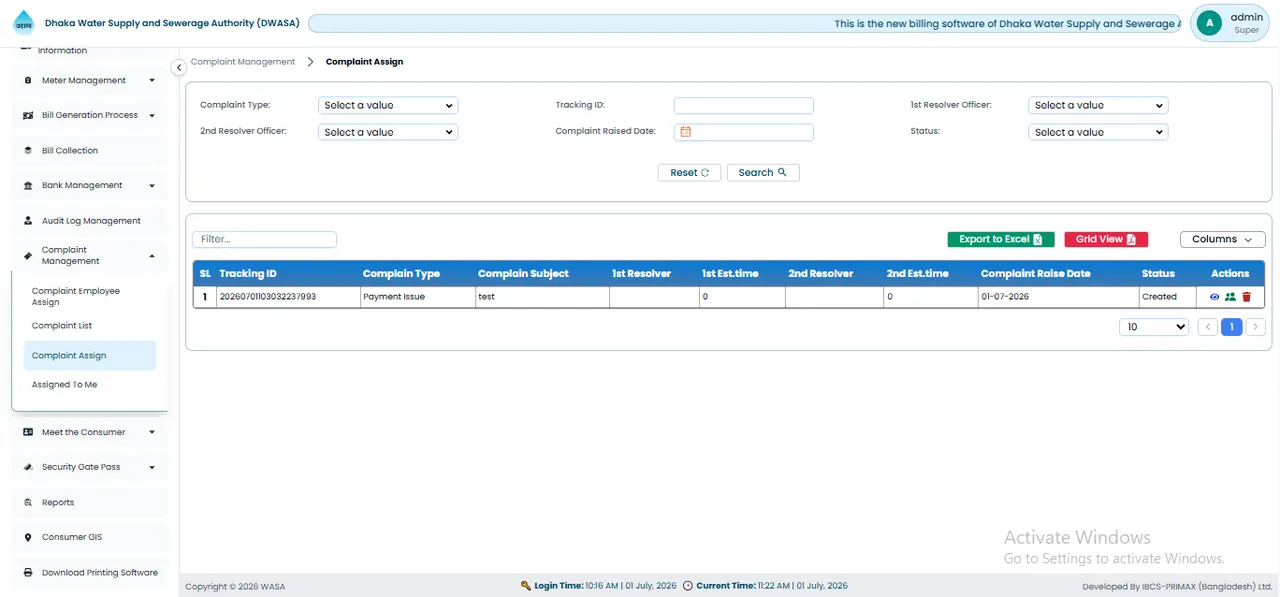Delete the complaint with the red trash icon
Viewport: 1280px width, 597px height.
[1246, 297]
